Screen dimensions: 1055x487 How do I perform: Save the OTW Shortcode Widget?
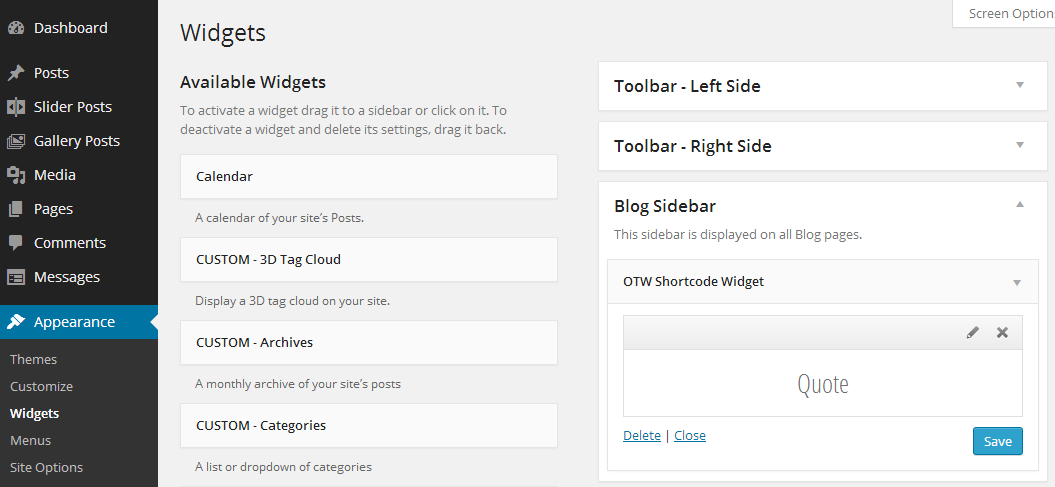(x=998, y=441)
